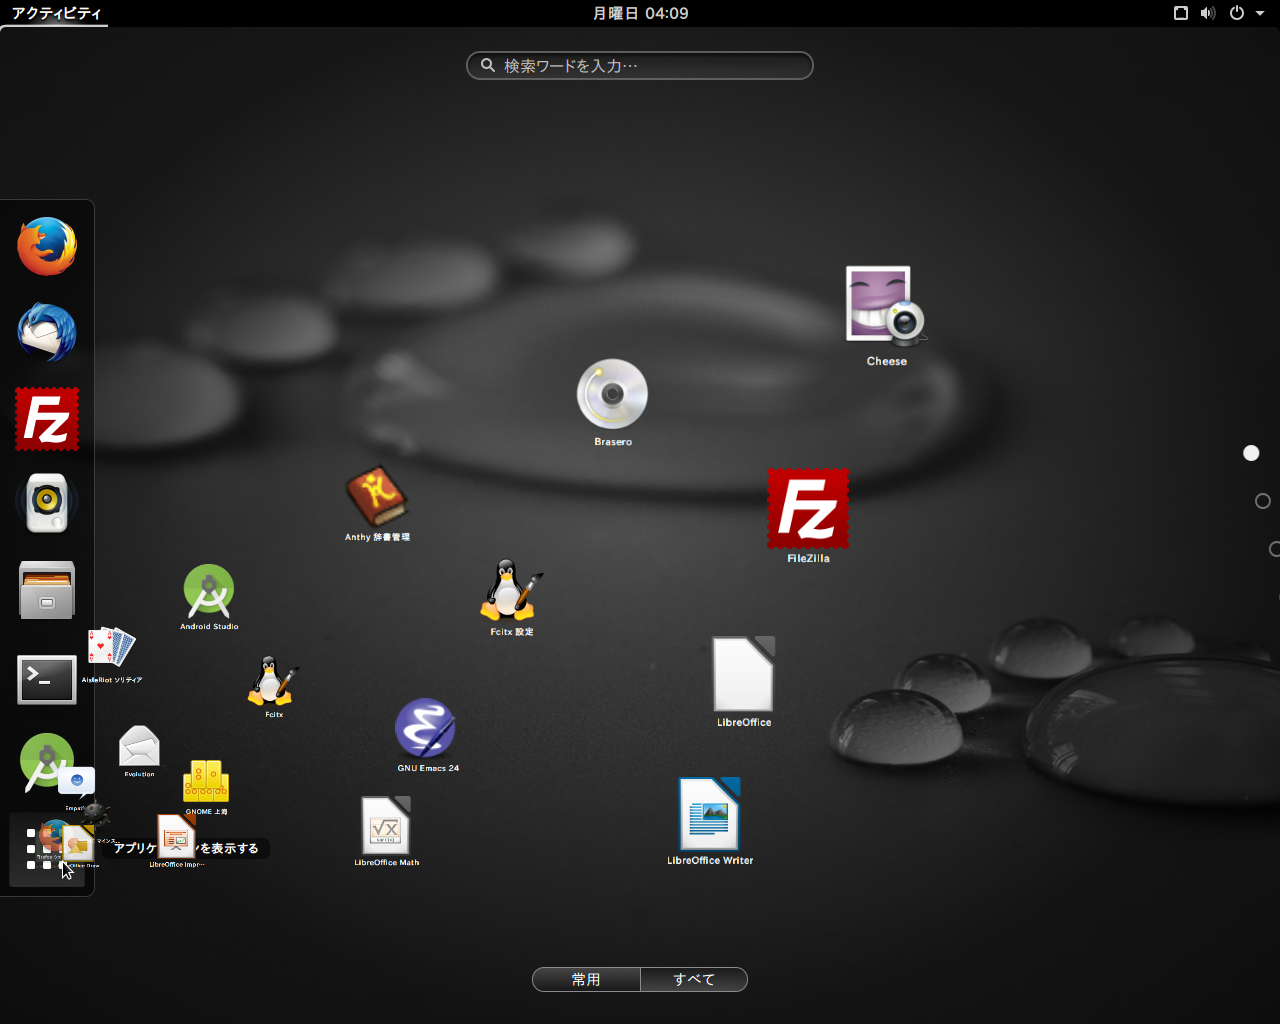Open the clock 月曜日 04:09 menu
Screen dimensions: 1280x1024
[x=640, y=13]
